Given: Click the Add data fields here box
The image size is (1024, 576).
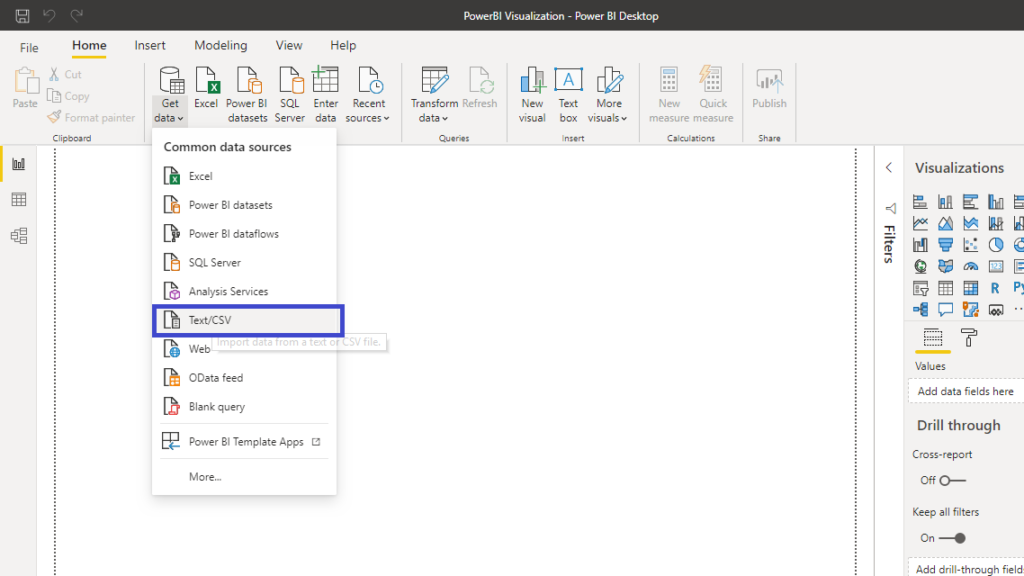Looking at the screenshot, I should coord(965,391).
